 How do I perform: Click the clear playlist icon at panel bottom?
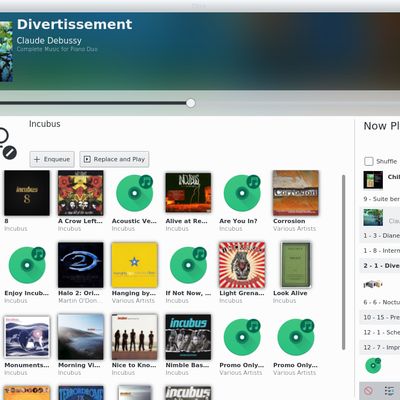[368, 390]
